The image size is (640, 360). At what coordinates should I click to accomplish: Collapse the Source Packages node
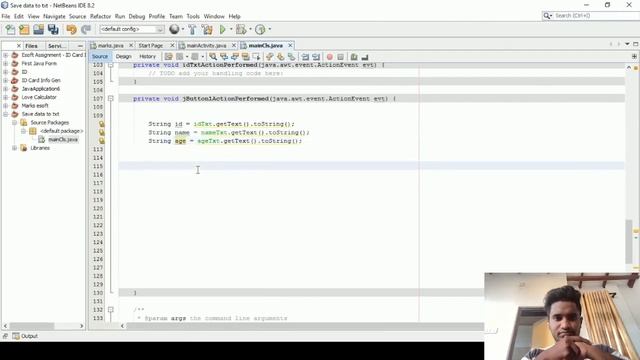point(15,122)
